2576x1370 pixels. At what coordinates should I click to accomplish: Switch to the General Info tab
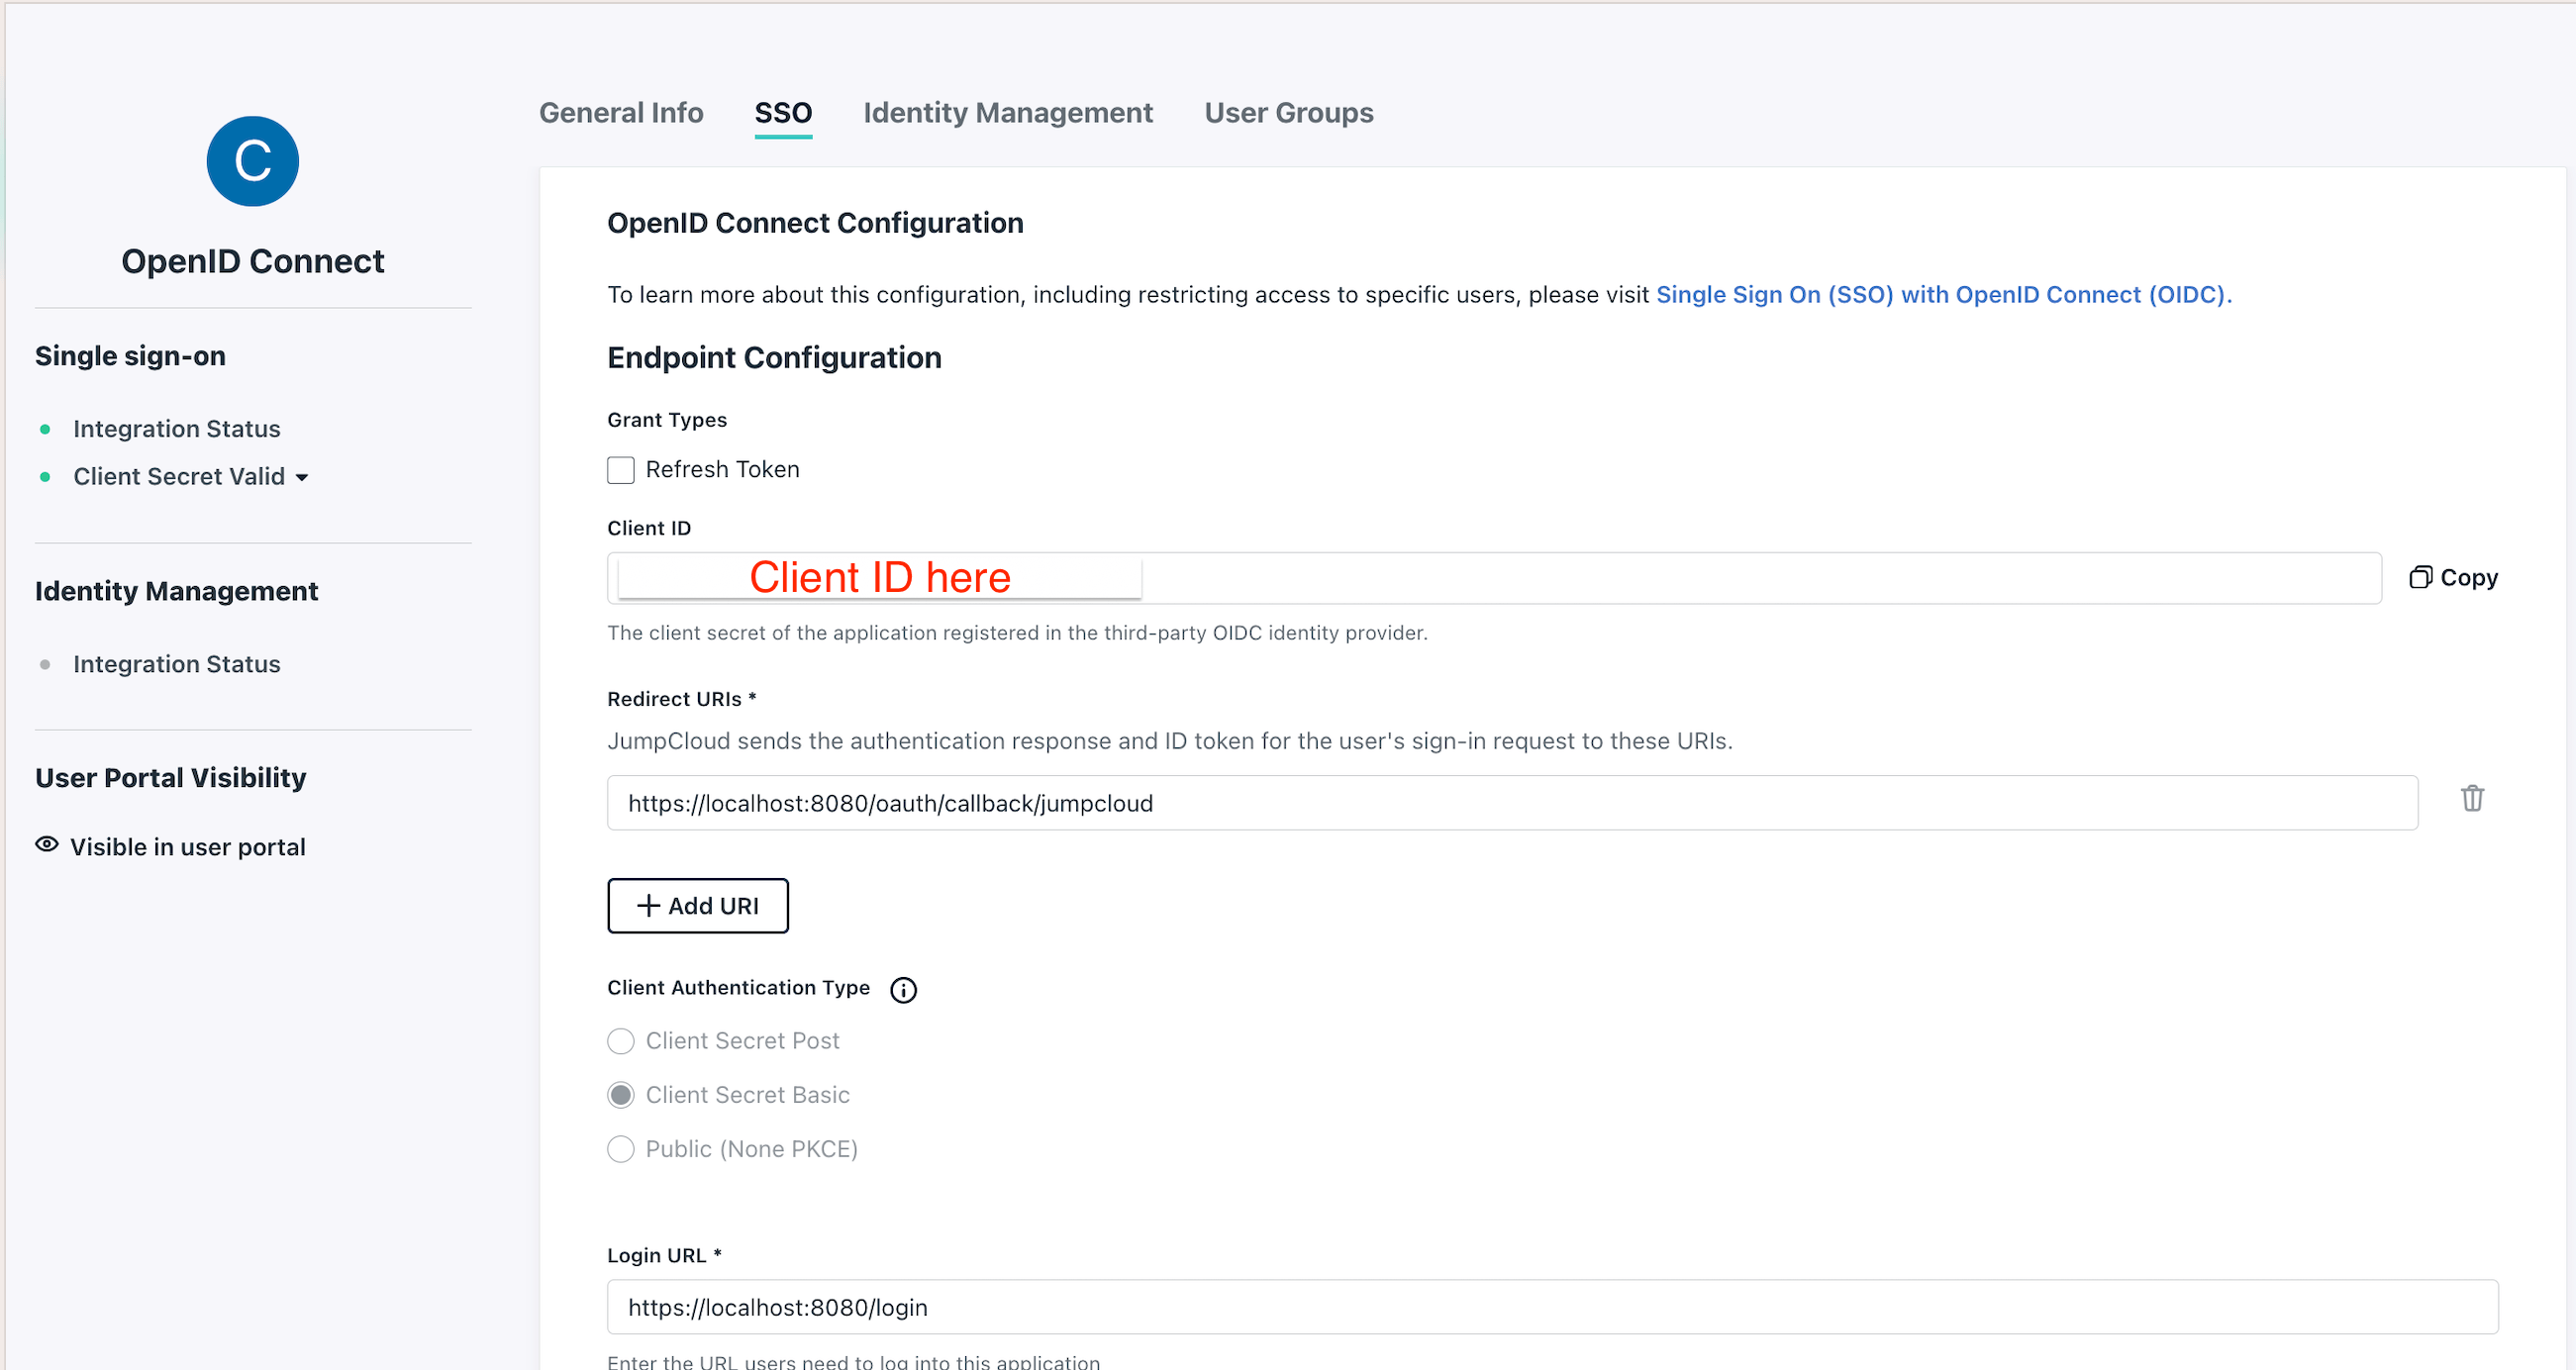click(x=621, y=112)
